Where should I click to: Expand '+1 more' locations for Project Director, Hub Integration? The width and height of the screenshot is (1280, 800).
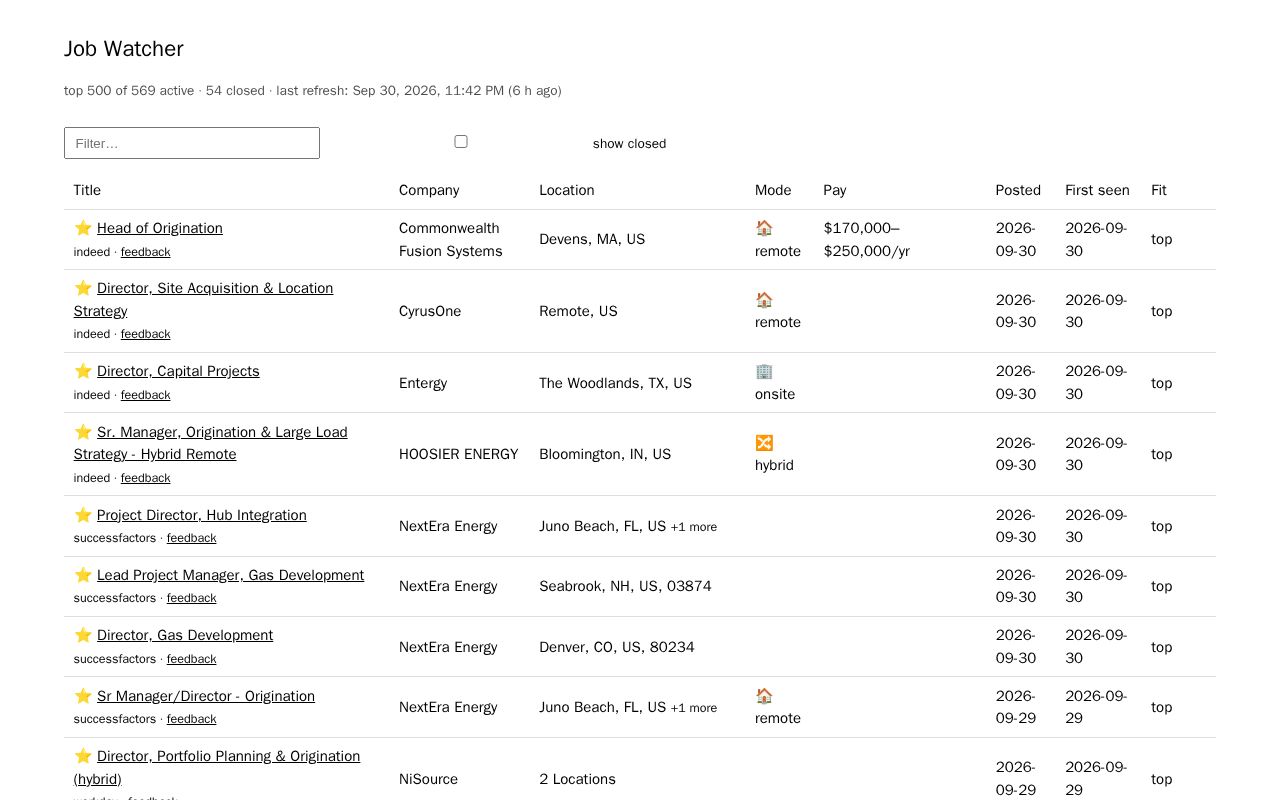click(x=693, y=527)
